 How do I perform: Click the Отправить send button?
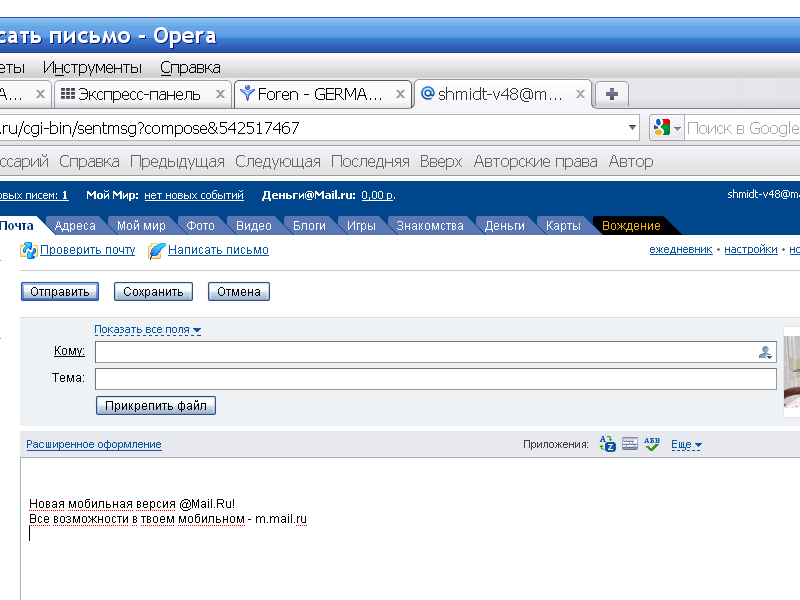(x=60, y=291)
